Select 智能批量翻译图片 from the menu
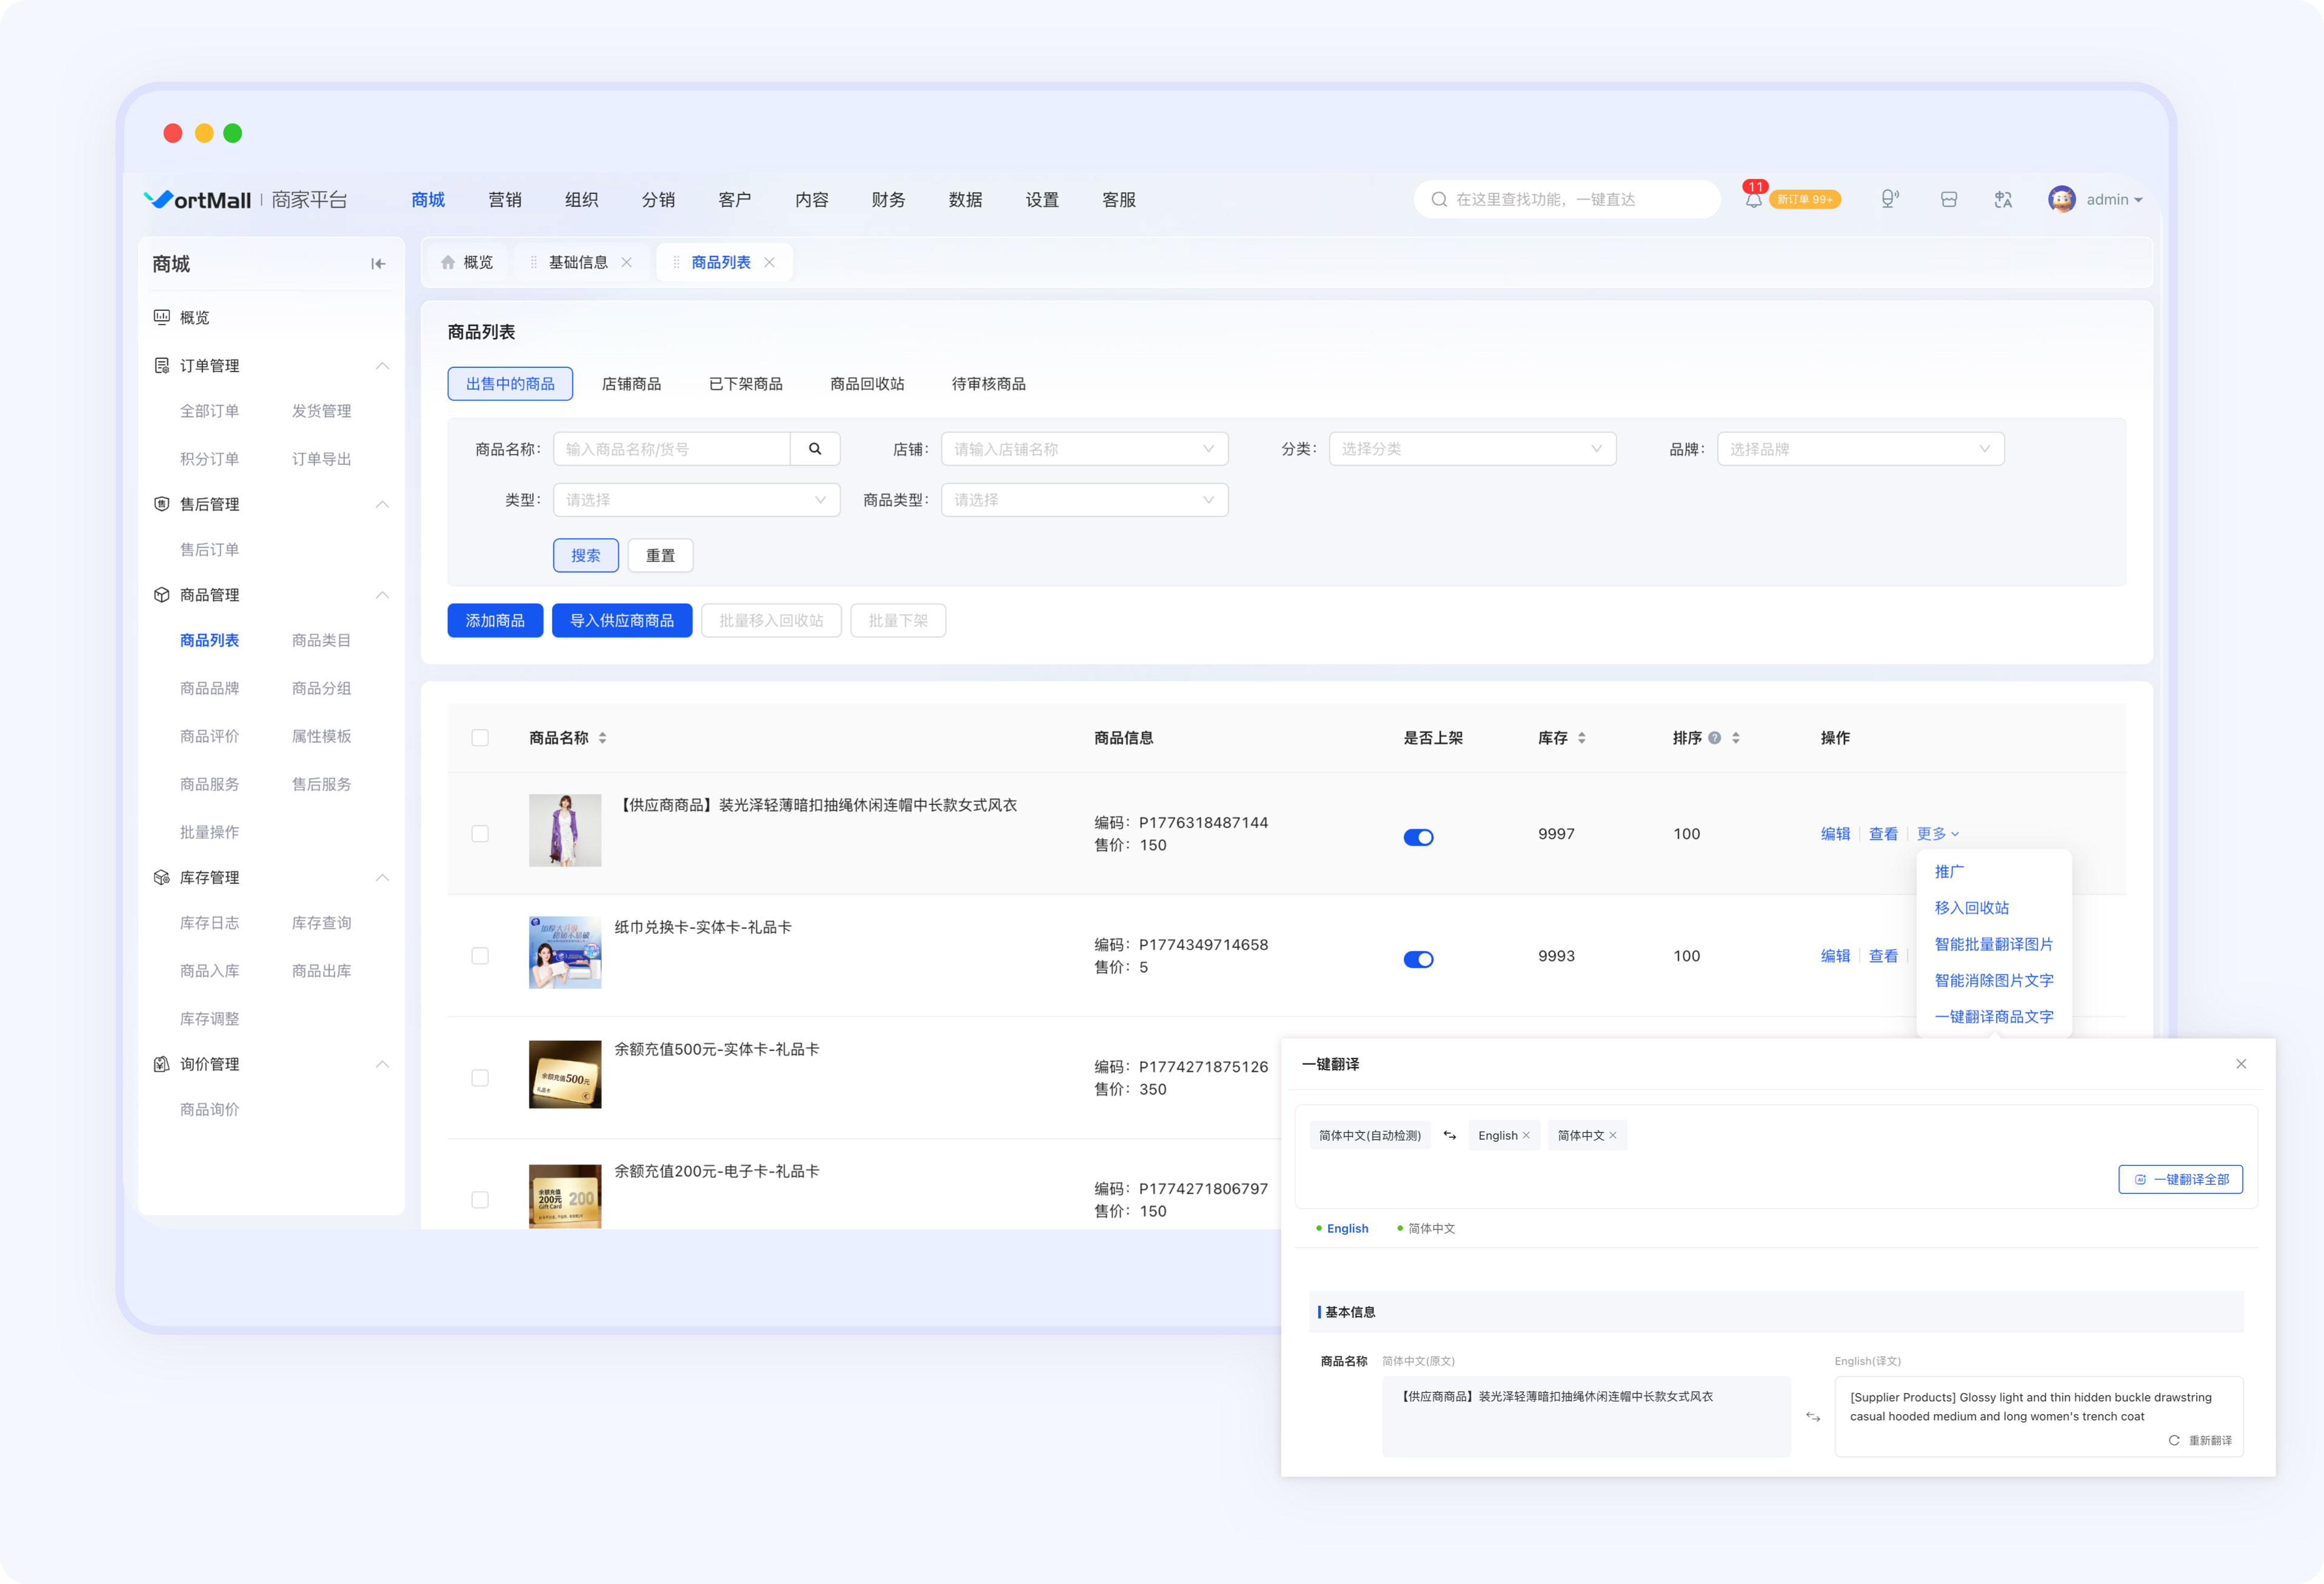 coord(1993,944)
